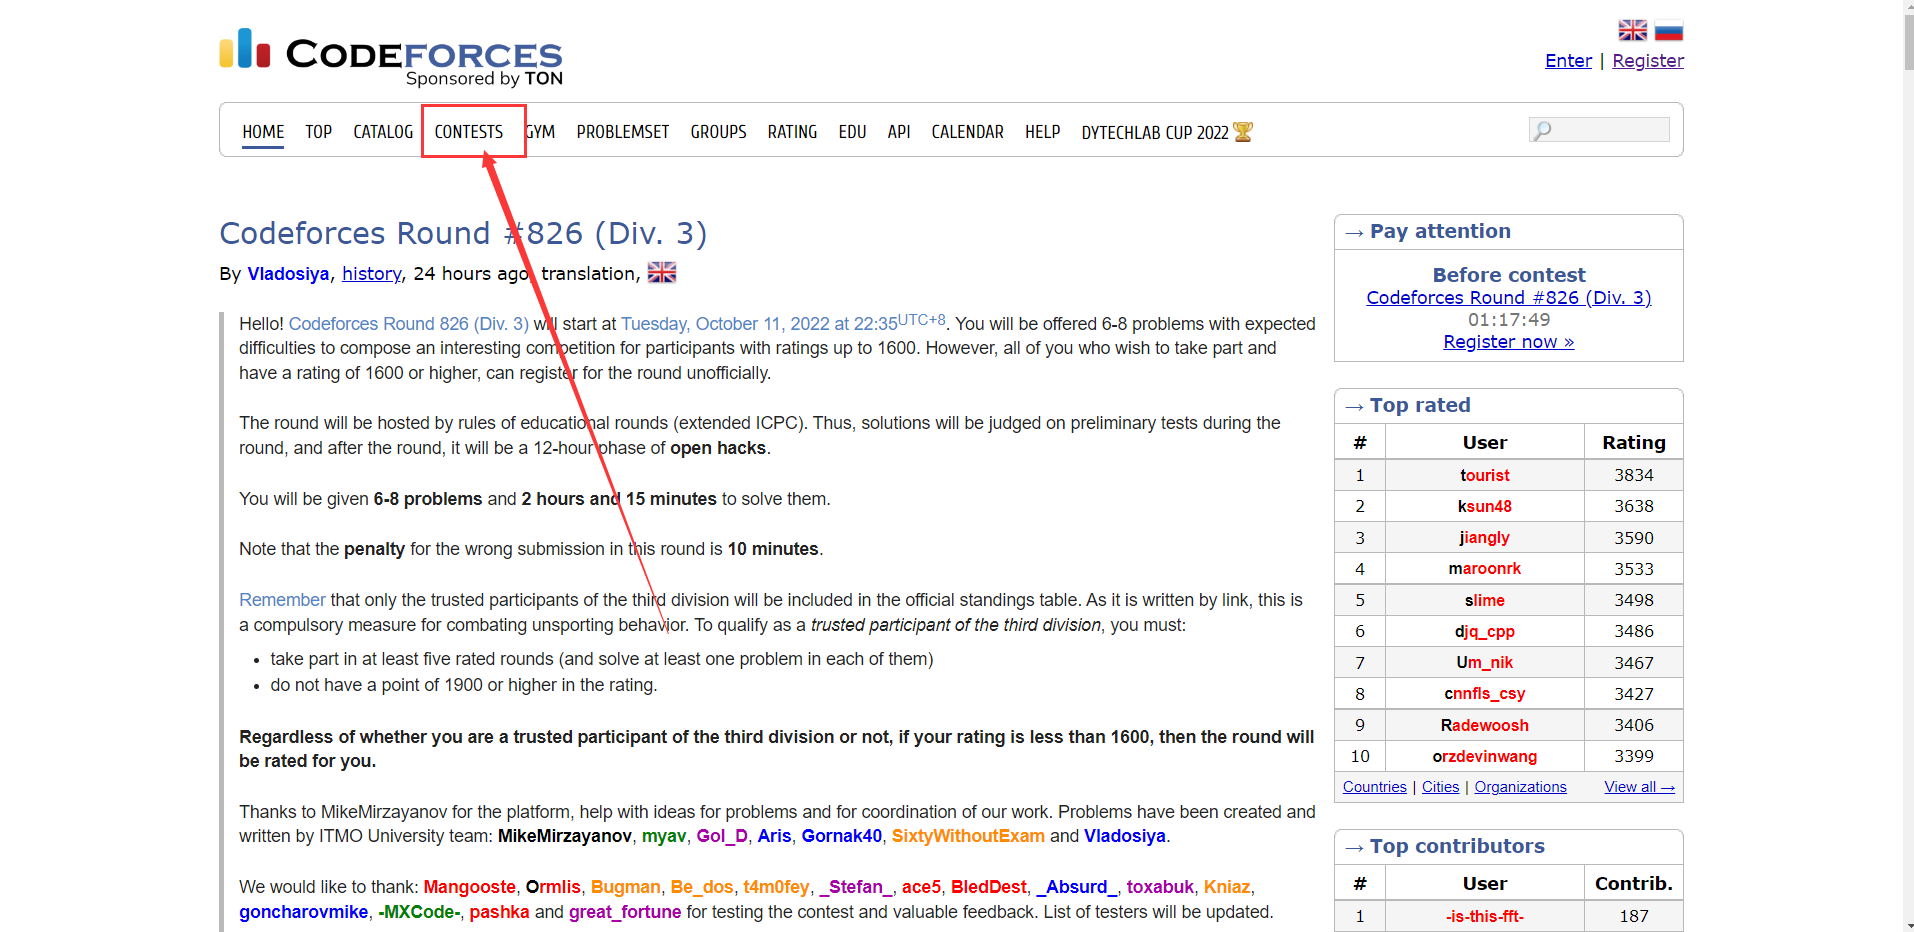Viewport: 1914px width, 932px height.
Task: Open the CONTESTS menu item
Action: (x=469, y=132)
